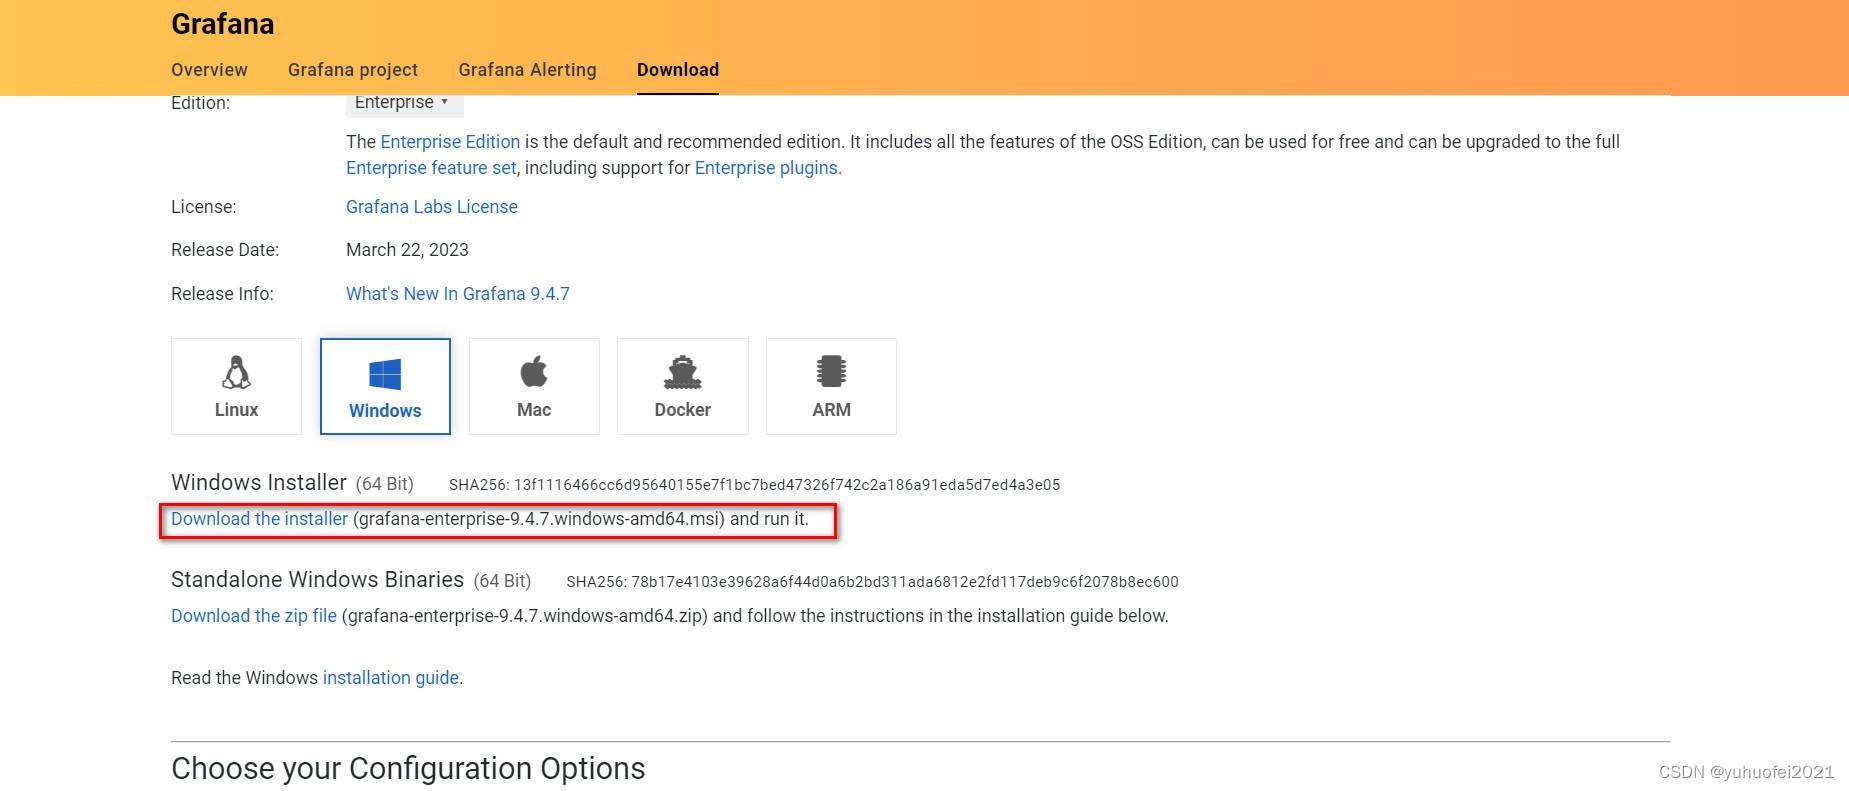
Task: Click the Download the installer link
Action: (x=259, y=519)
